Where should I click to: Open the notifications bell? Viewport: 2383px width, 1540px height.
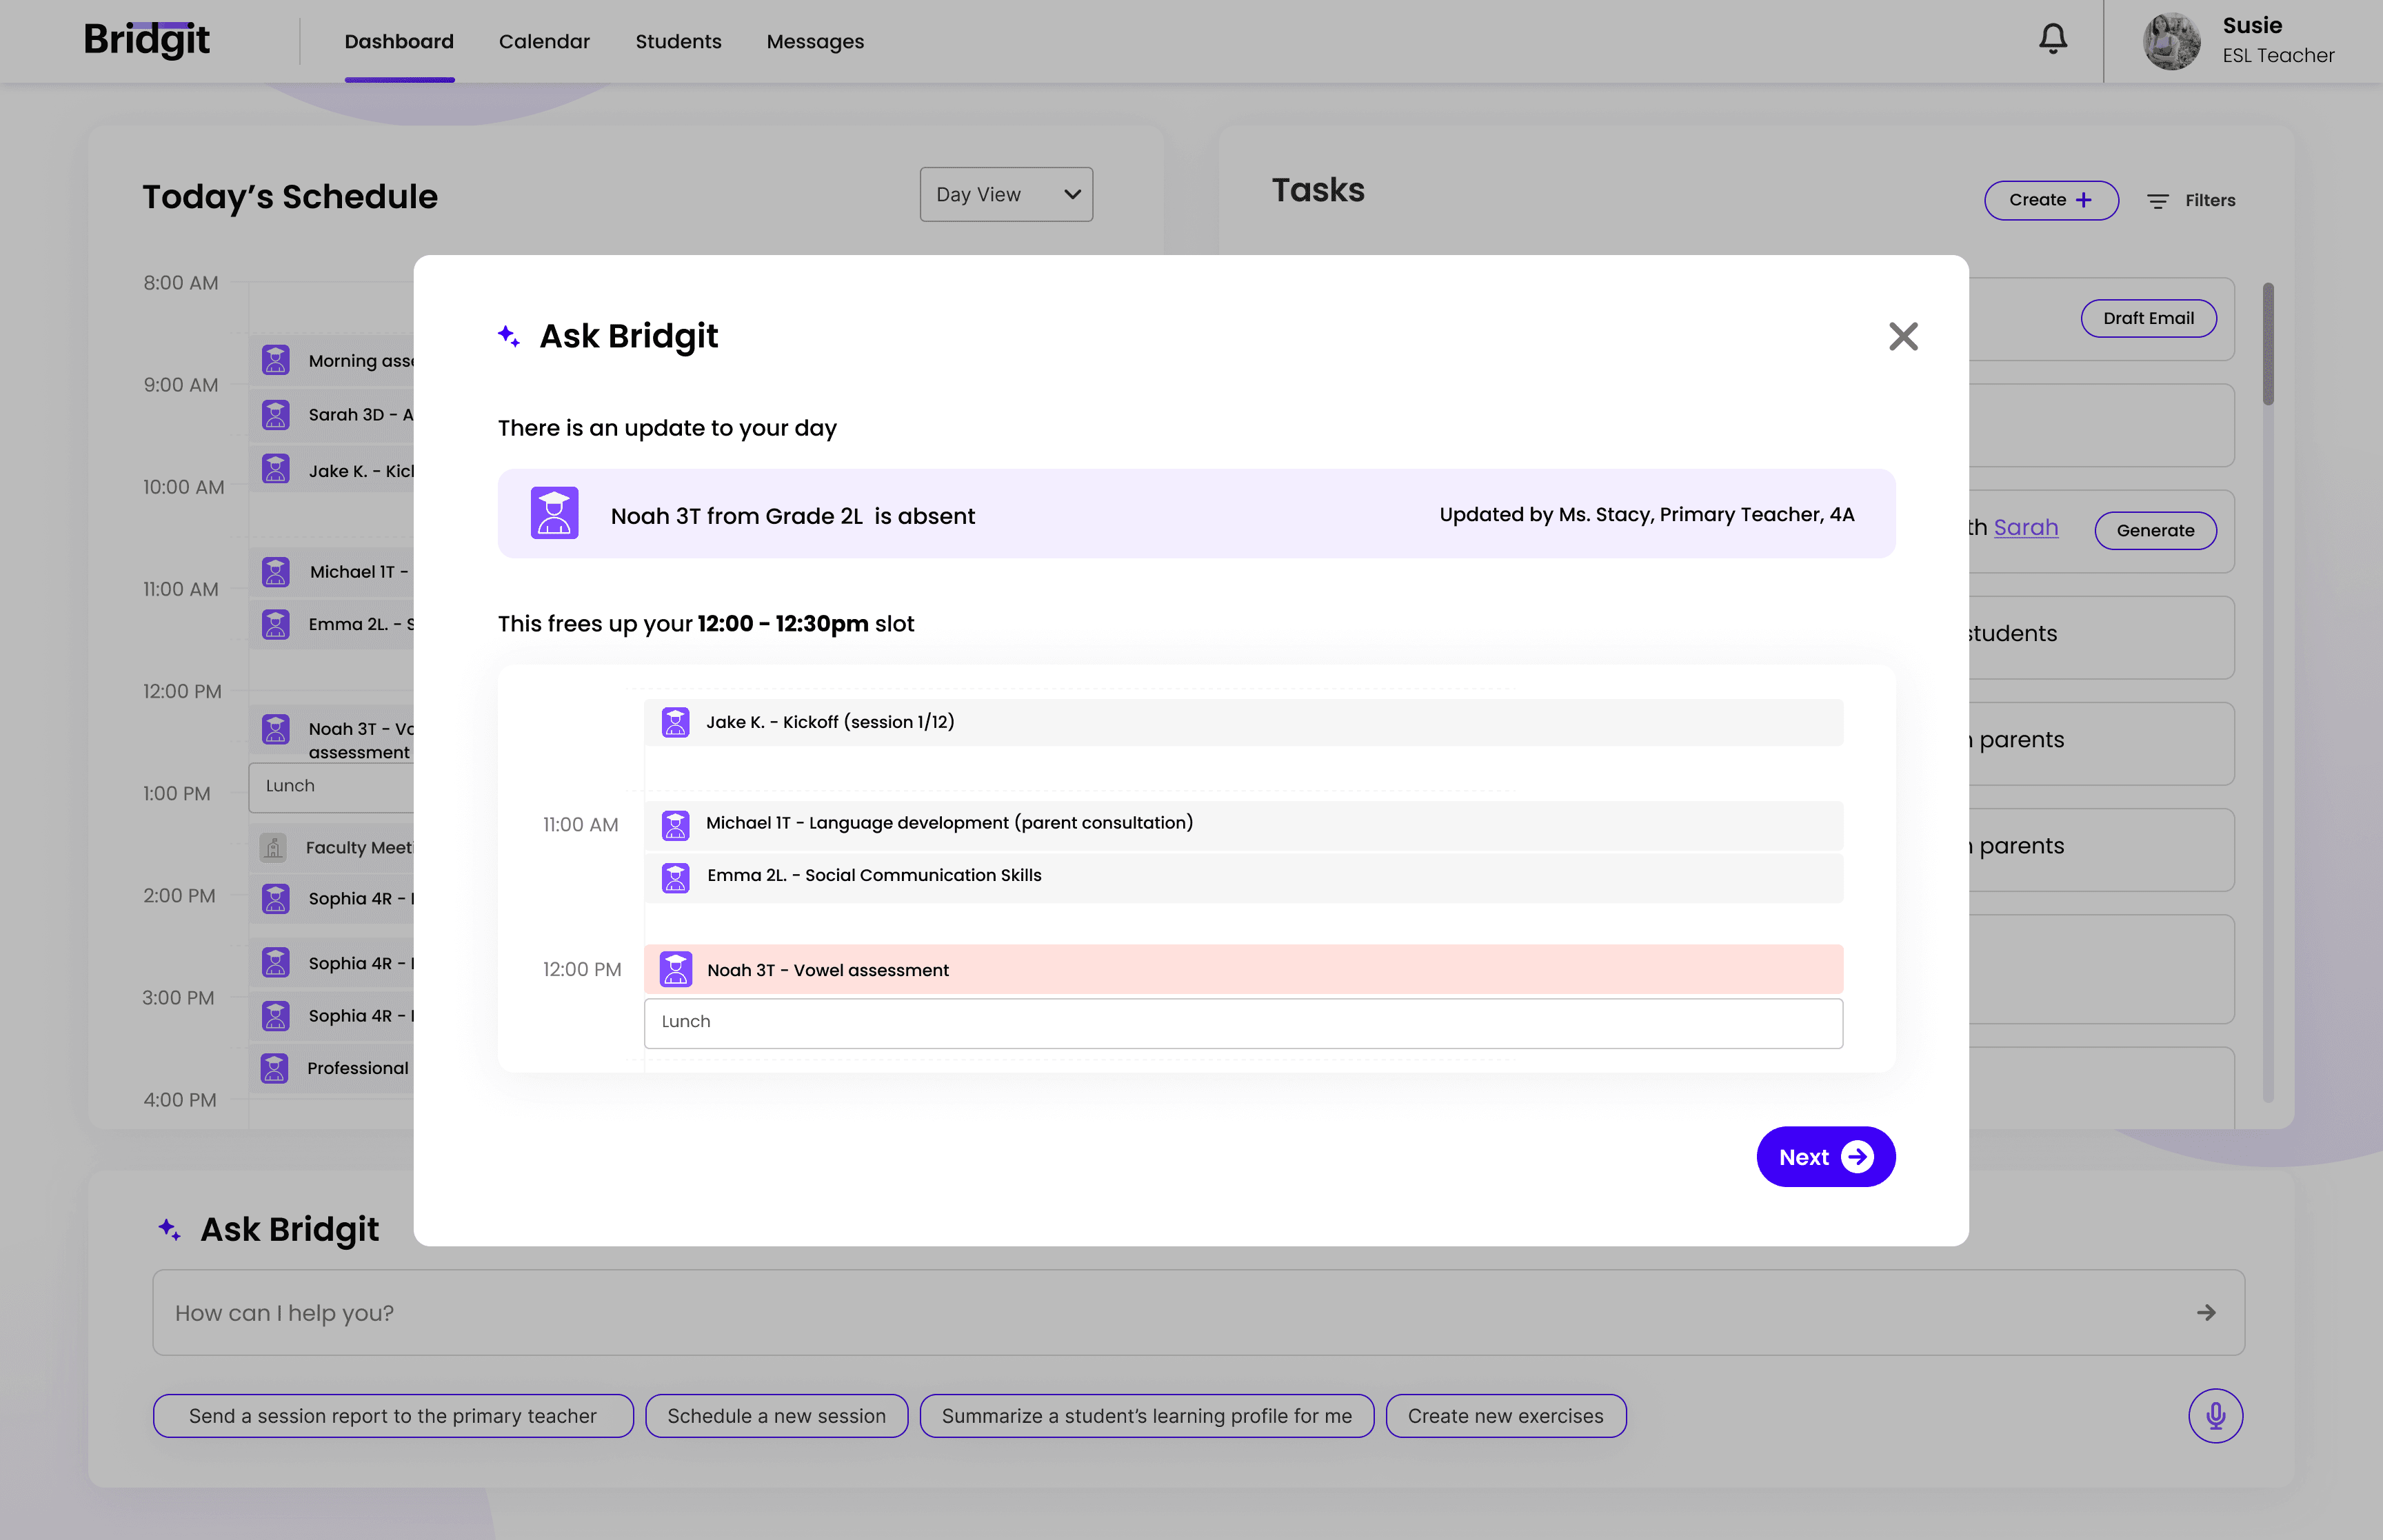[x=2052, y=39]
